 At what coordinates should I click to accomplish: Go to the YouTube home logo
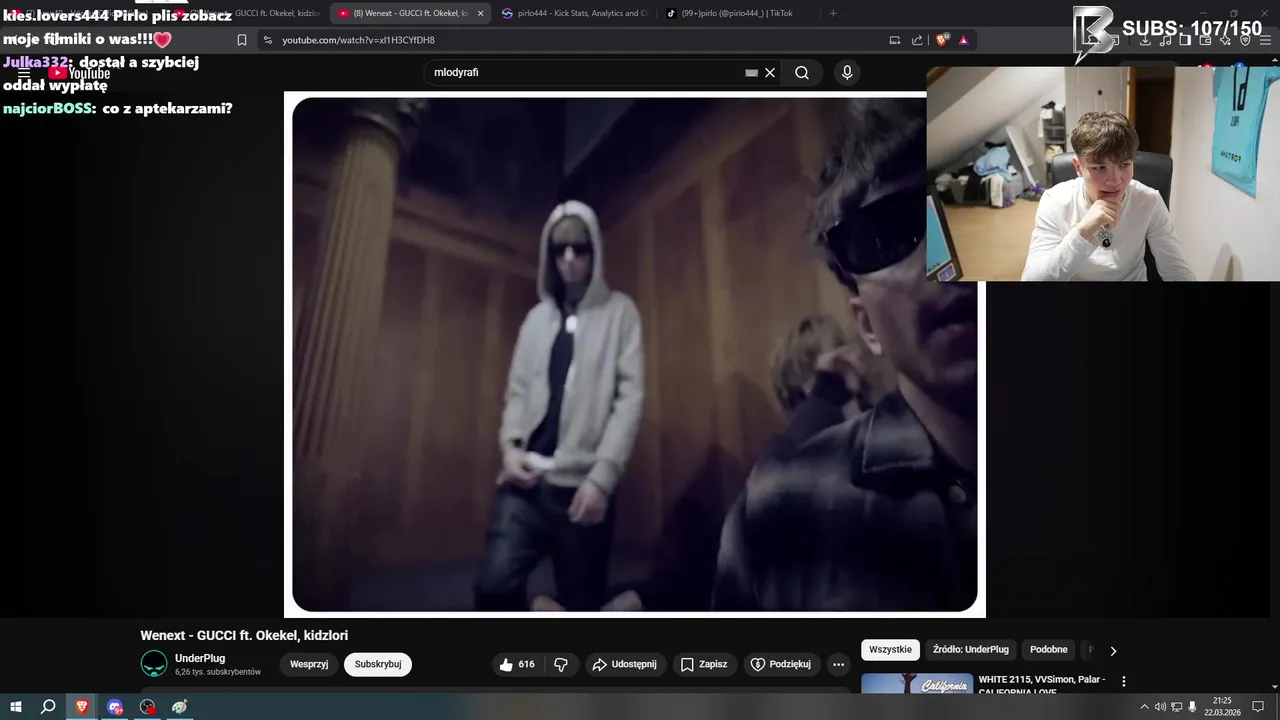(x=80, y=73)
